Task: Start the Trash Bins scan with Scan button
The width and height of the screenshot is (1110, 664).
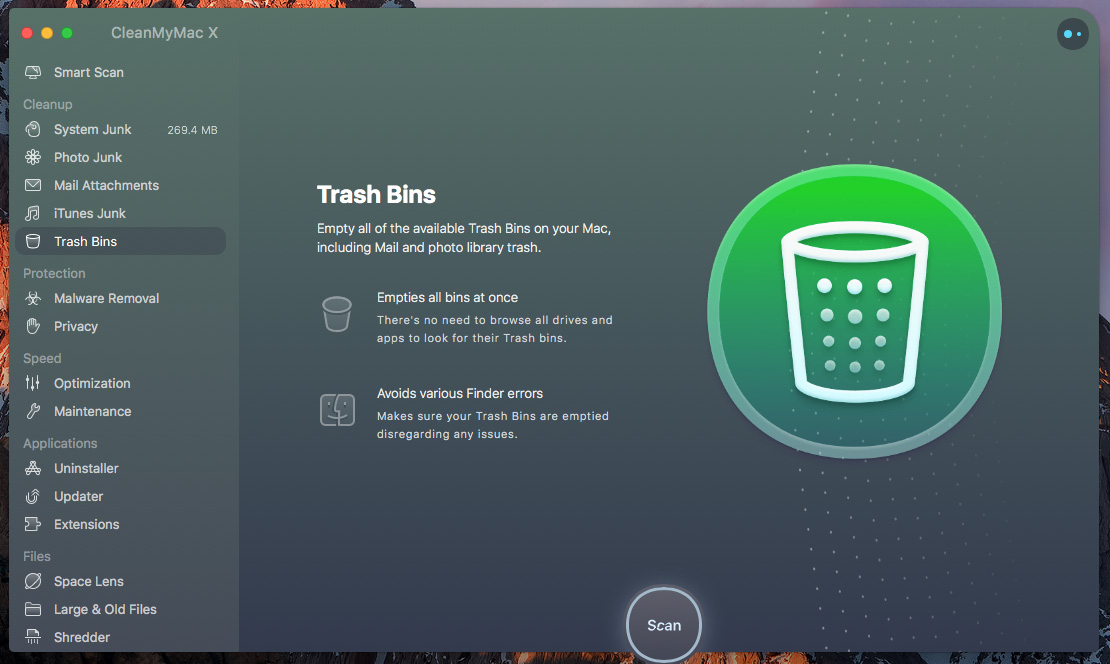Action: pos(663,625)
